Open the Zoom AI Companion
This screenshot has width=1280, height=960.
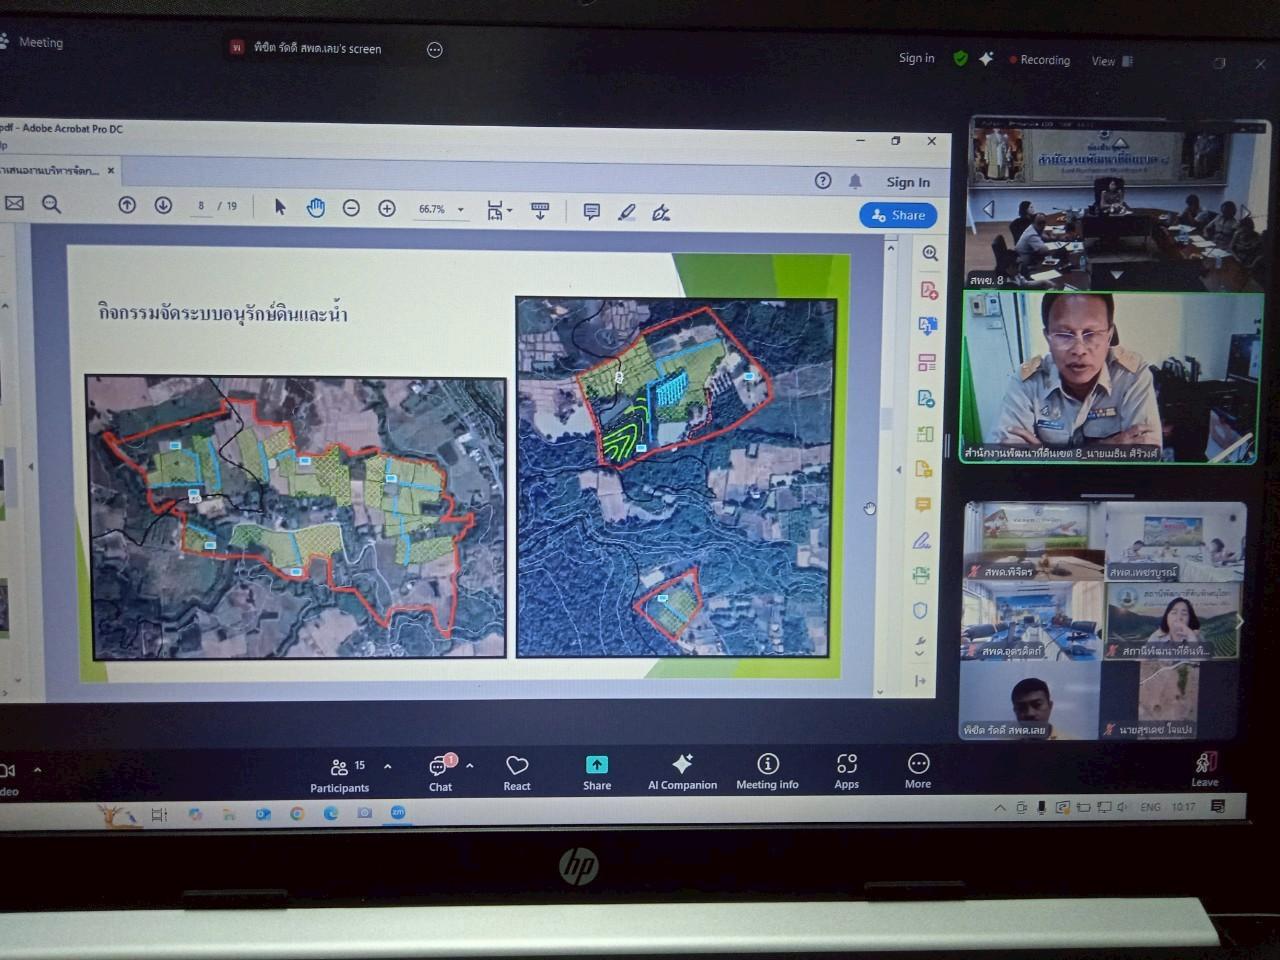(682, 771)
